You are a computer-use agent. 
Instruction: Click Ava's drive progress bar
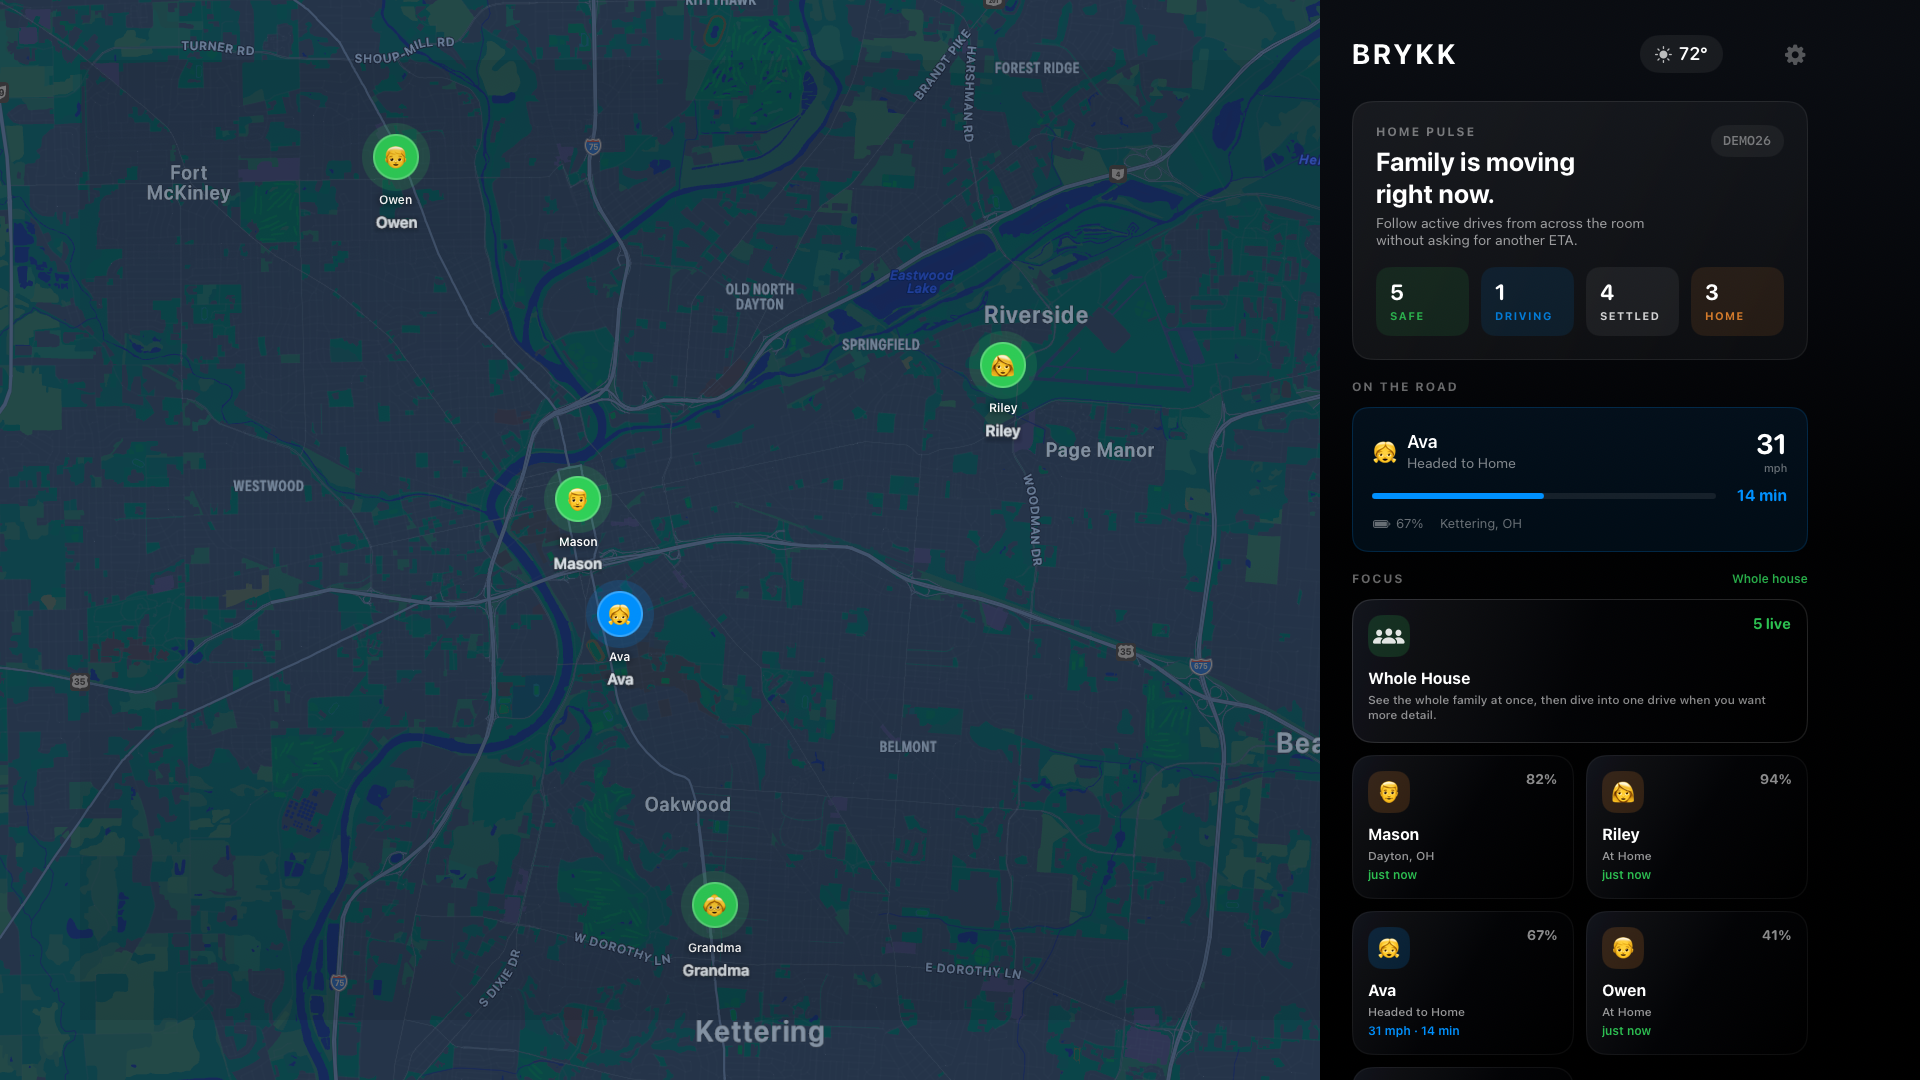(x=1543, y=496)
